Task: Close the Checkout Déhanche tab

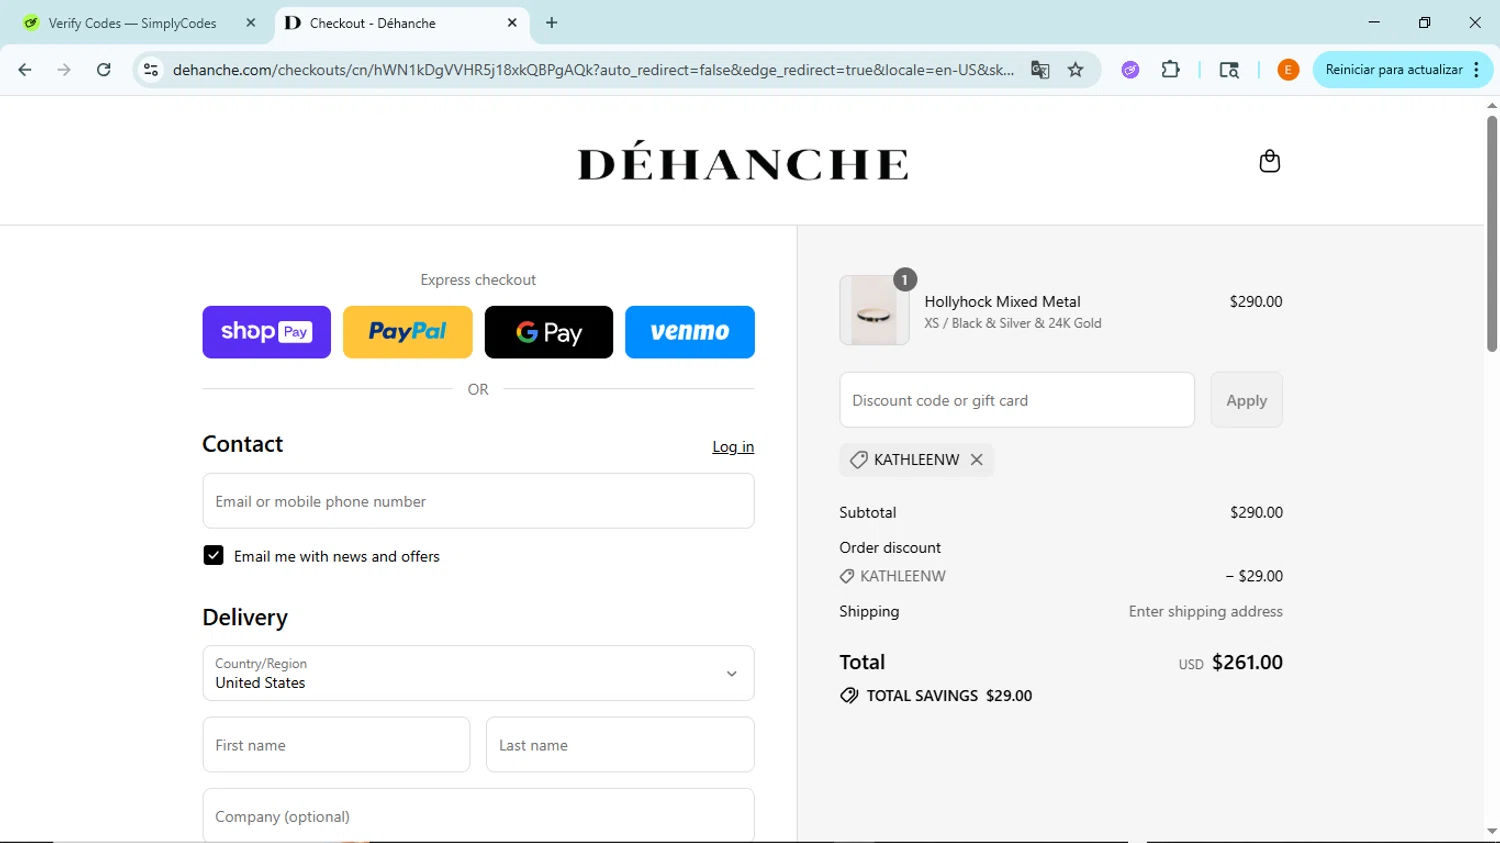Action: tap(512, 22)
